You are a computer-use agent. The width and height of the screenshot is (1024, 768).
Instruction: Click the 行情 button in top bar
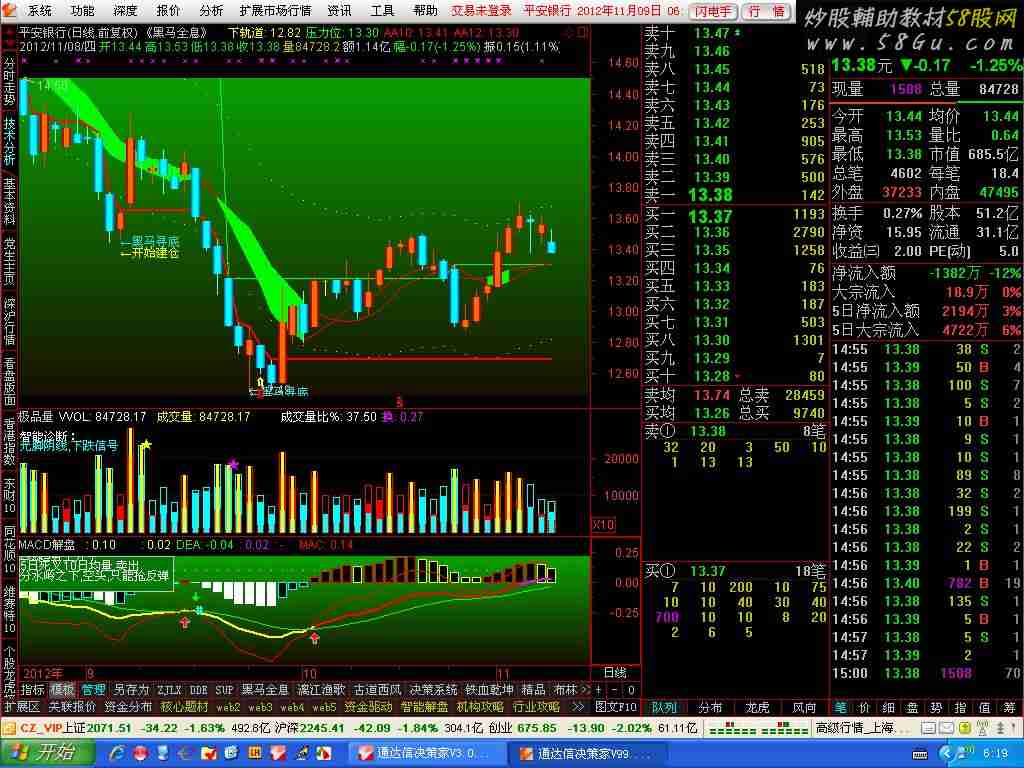[x=767, y=11]
